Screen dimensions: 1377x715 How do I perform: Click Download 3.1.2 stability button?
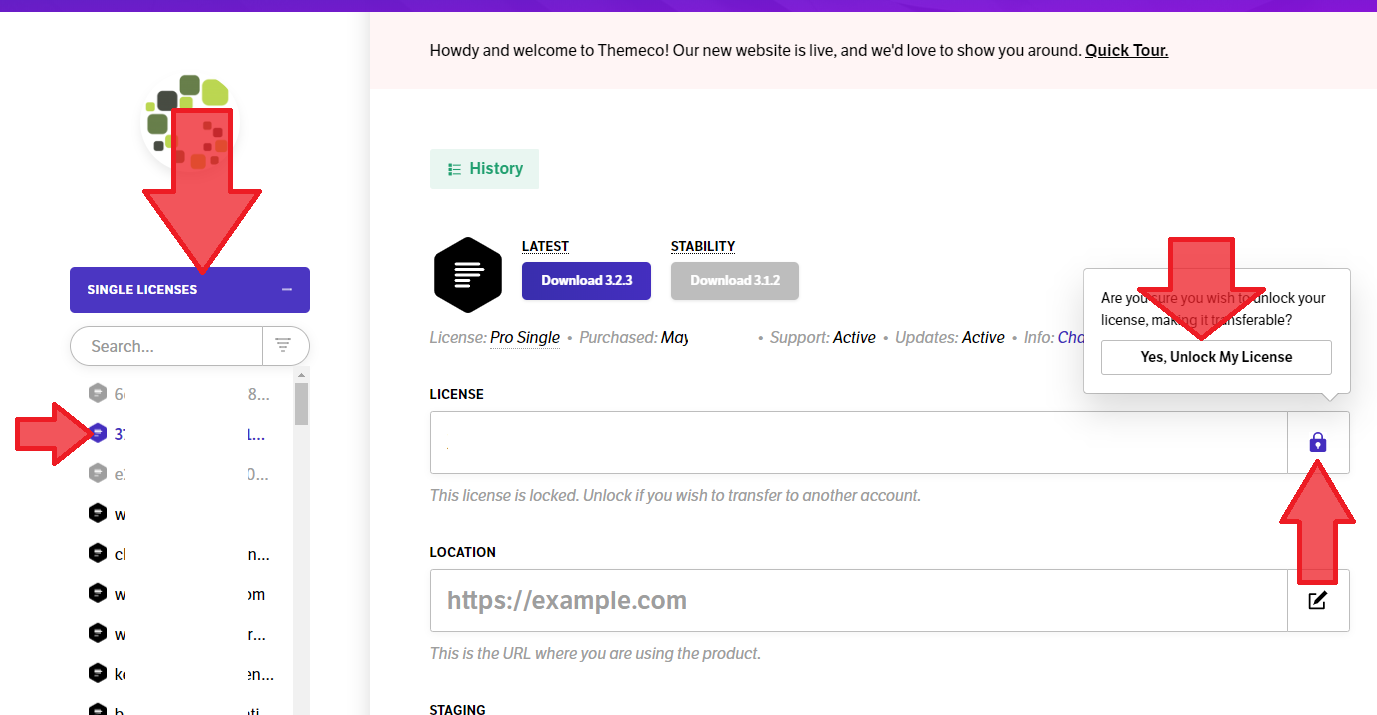pos(735,281)
